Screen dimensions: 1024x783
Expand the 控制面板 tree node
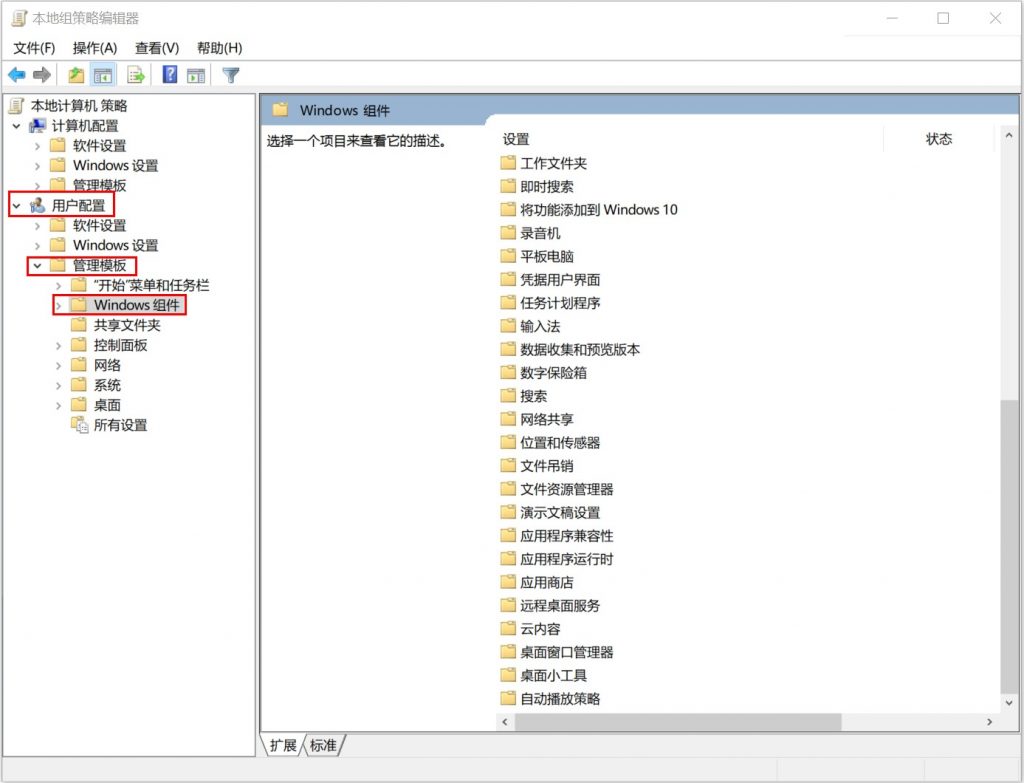[58, 345]
